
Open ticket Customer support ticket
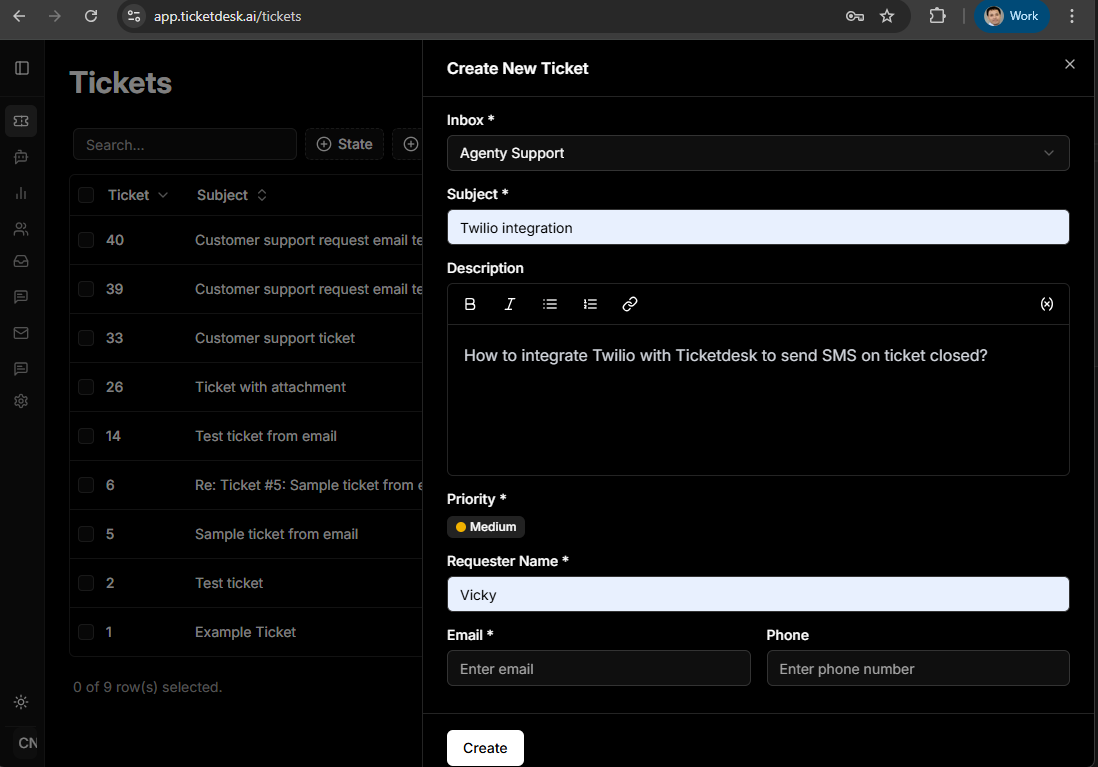coord(275,338)
